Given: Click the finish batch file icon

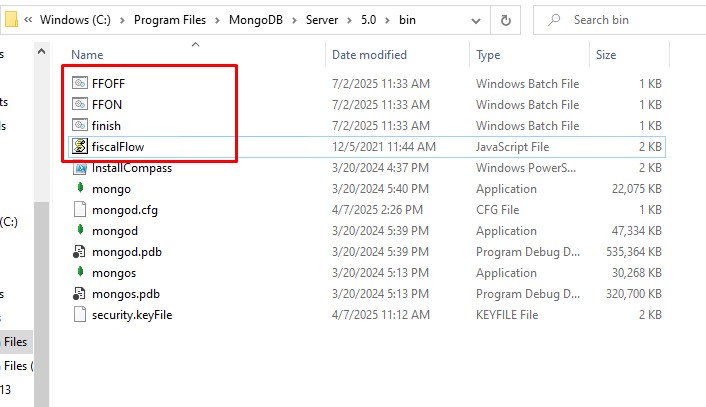Looking at the screenshot, I should coord(81,125).
